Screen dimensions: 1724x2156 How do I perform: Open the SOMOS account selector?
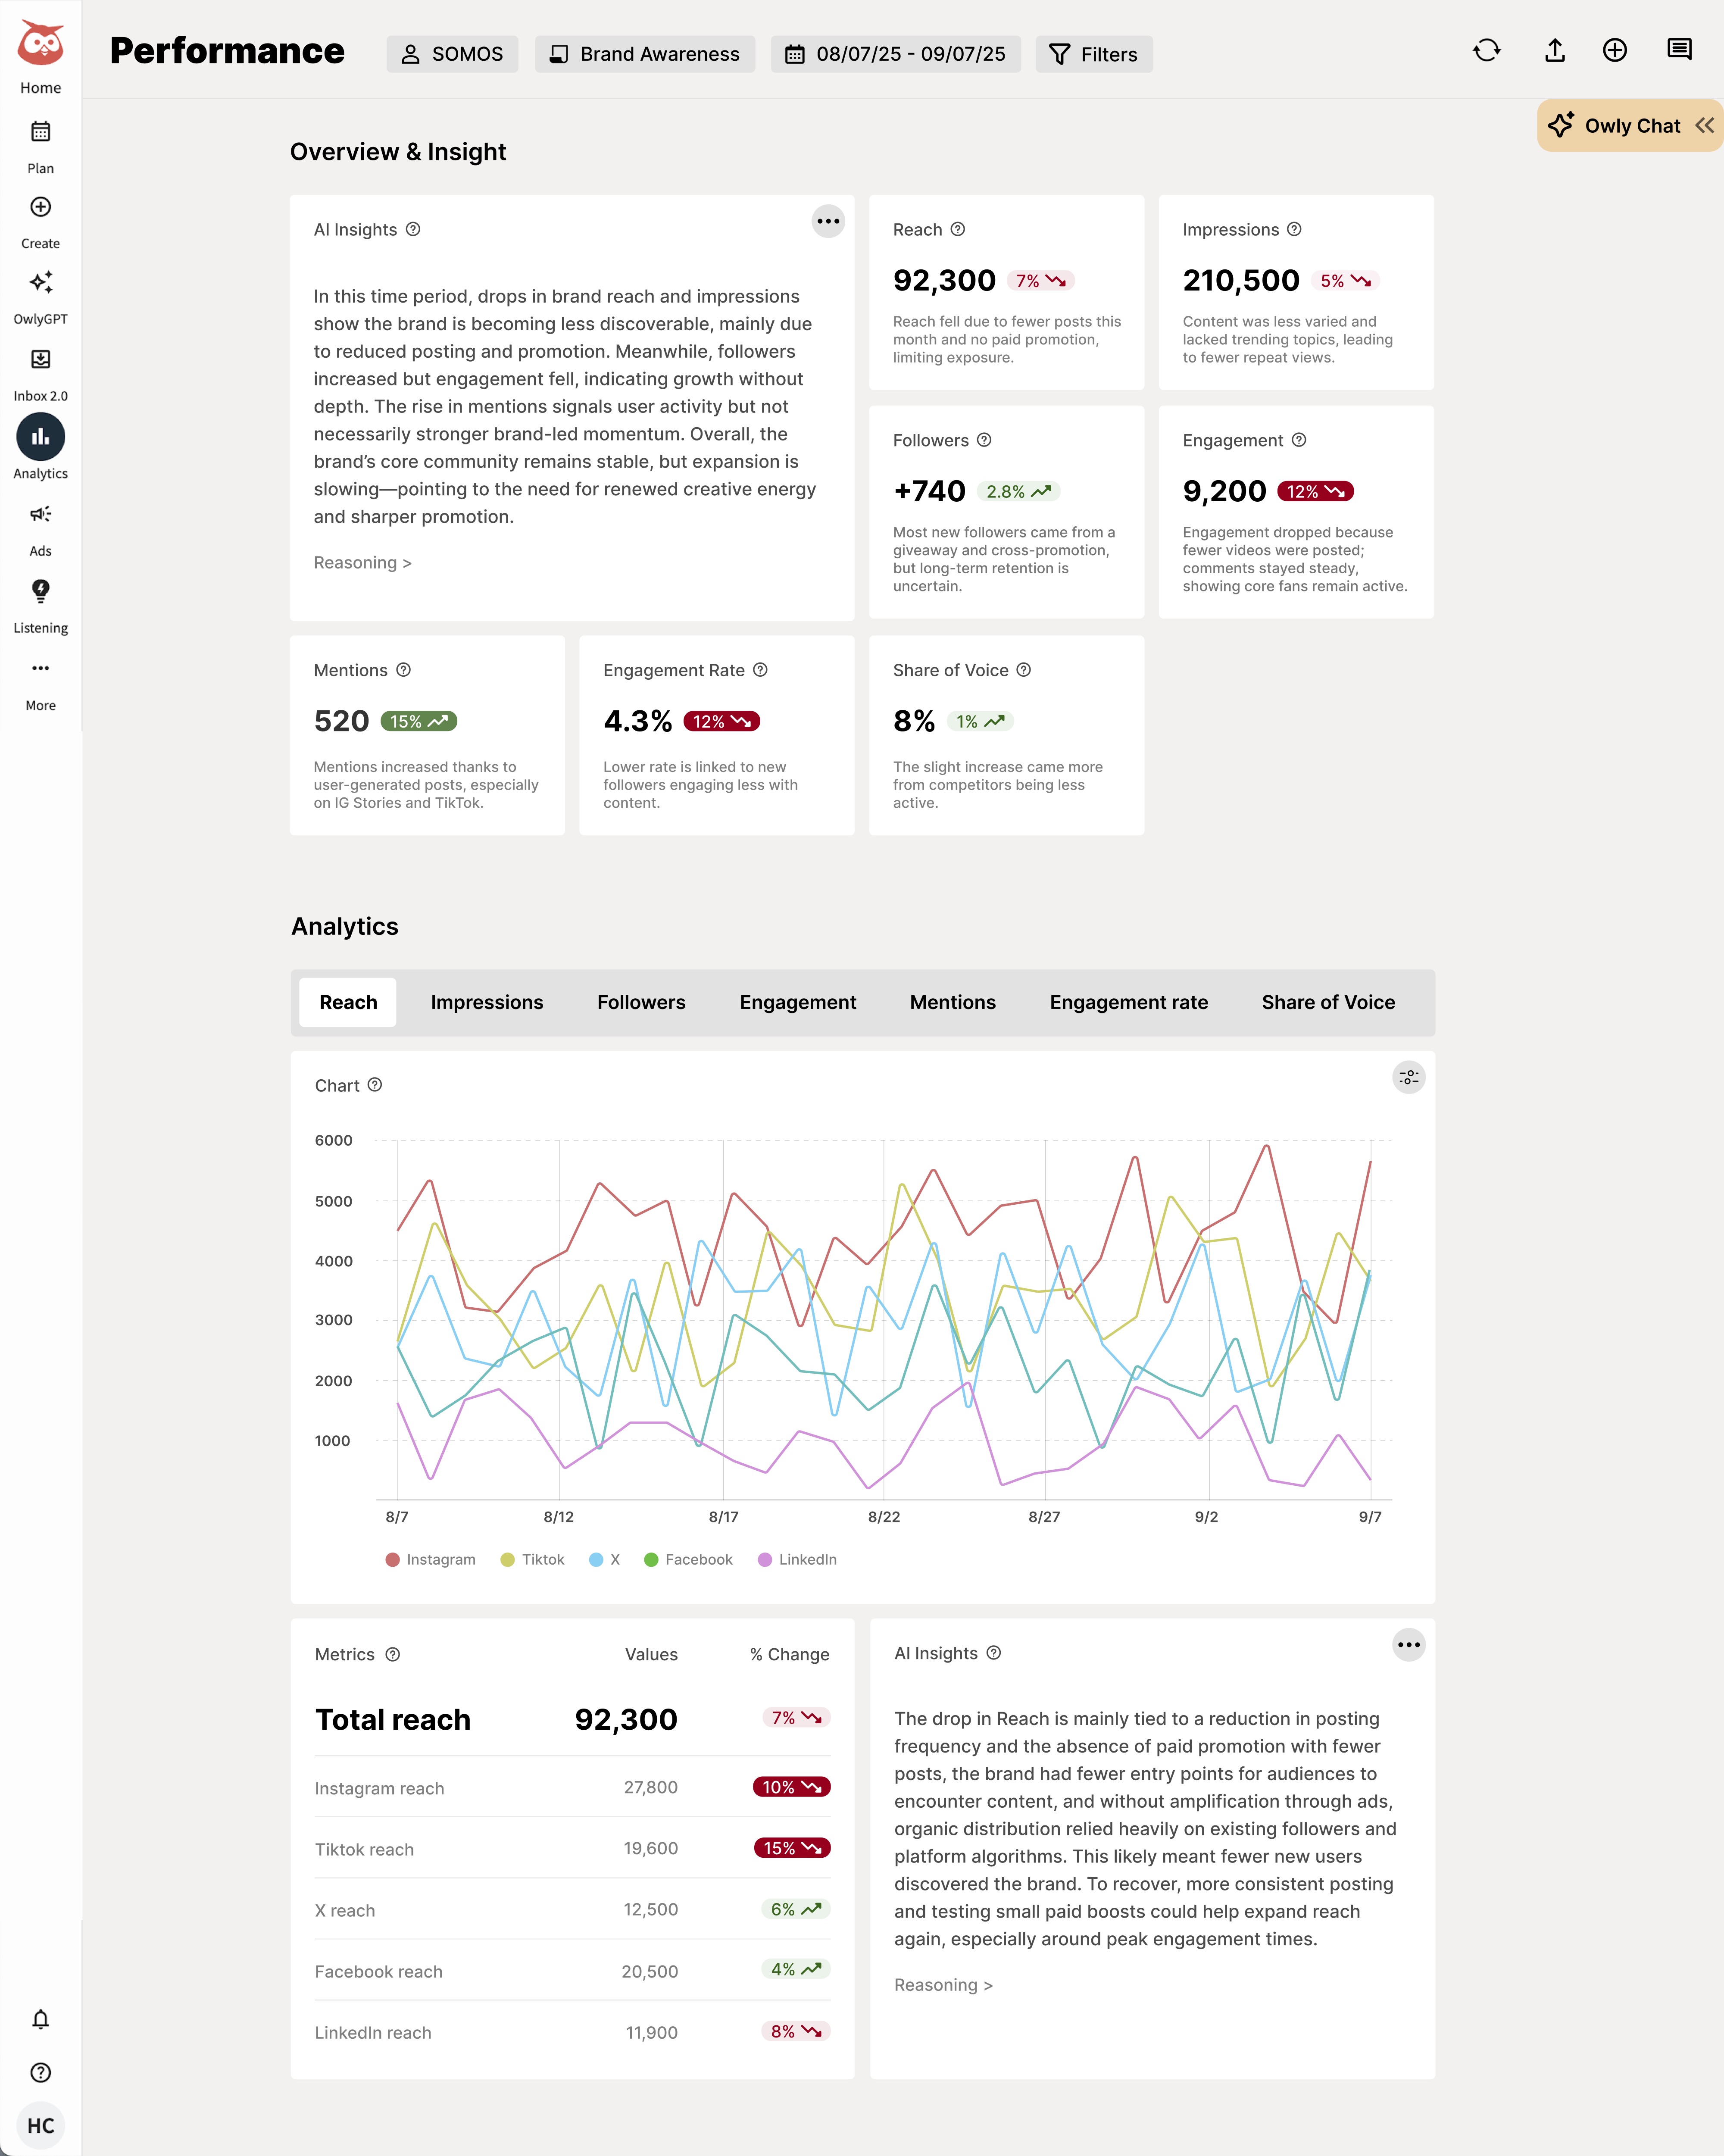point(452,54)
